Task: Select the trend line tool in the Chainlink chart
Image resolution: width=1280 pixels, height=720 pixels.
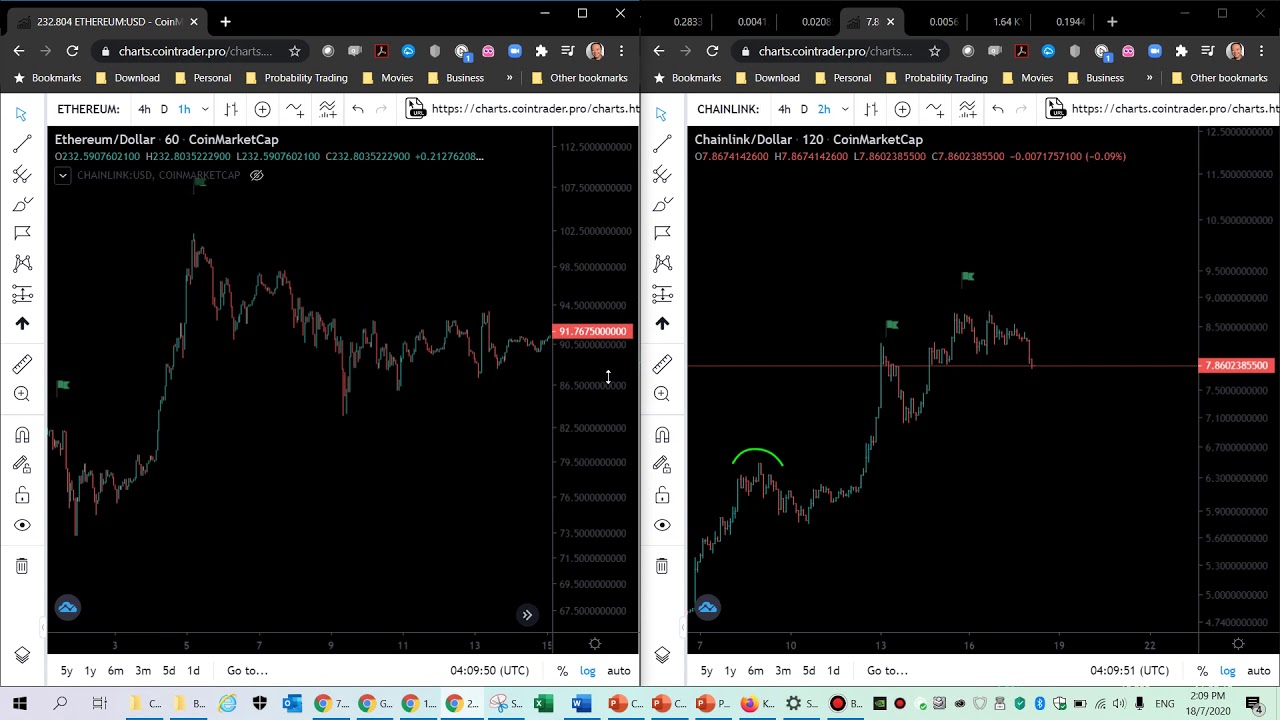Action: coord(662,145)
